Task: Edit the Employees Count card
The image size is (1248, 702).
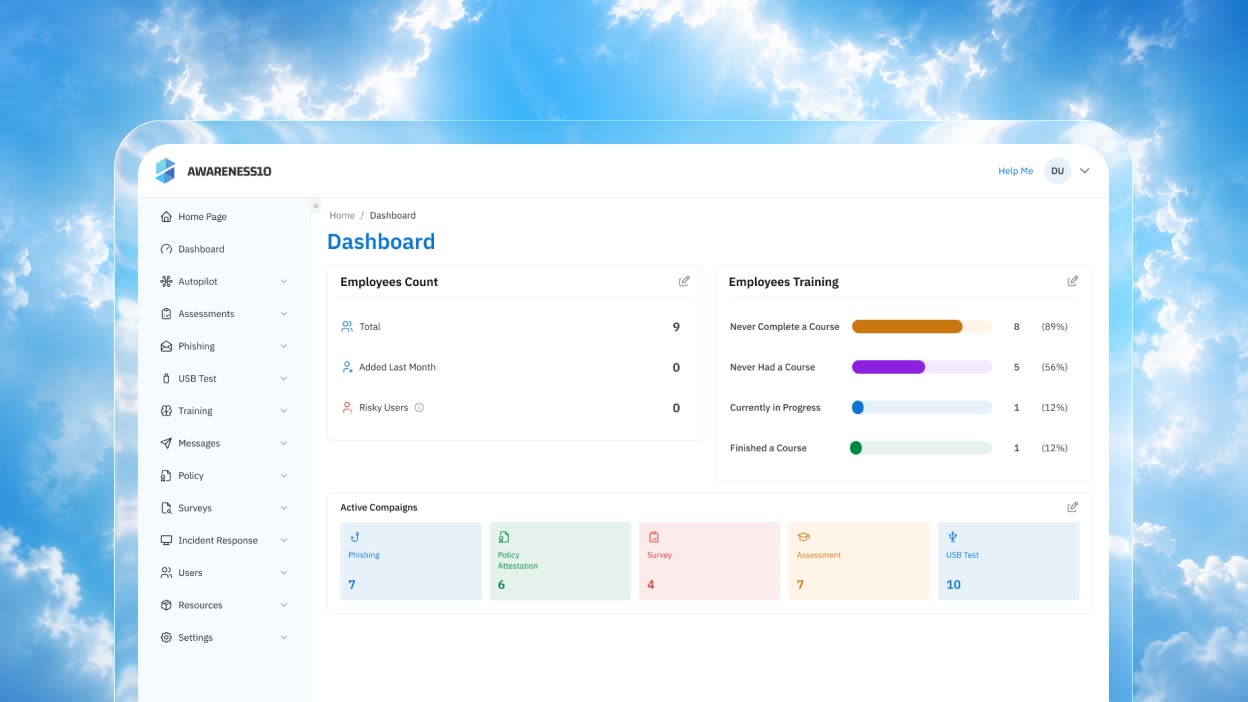Action: 684,281
